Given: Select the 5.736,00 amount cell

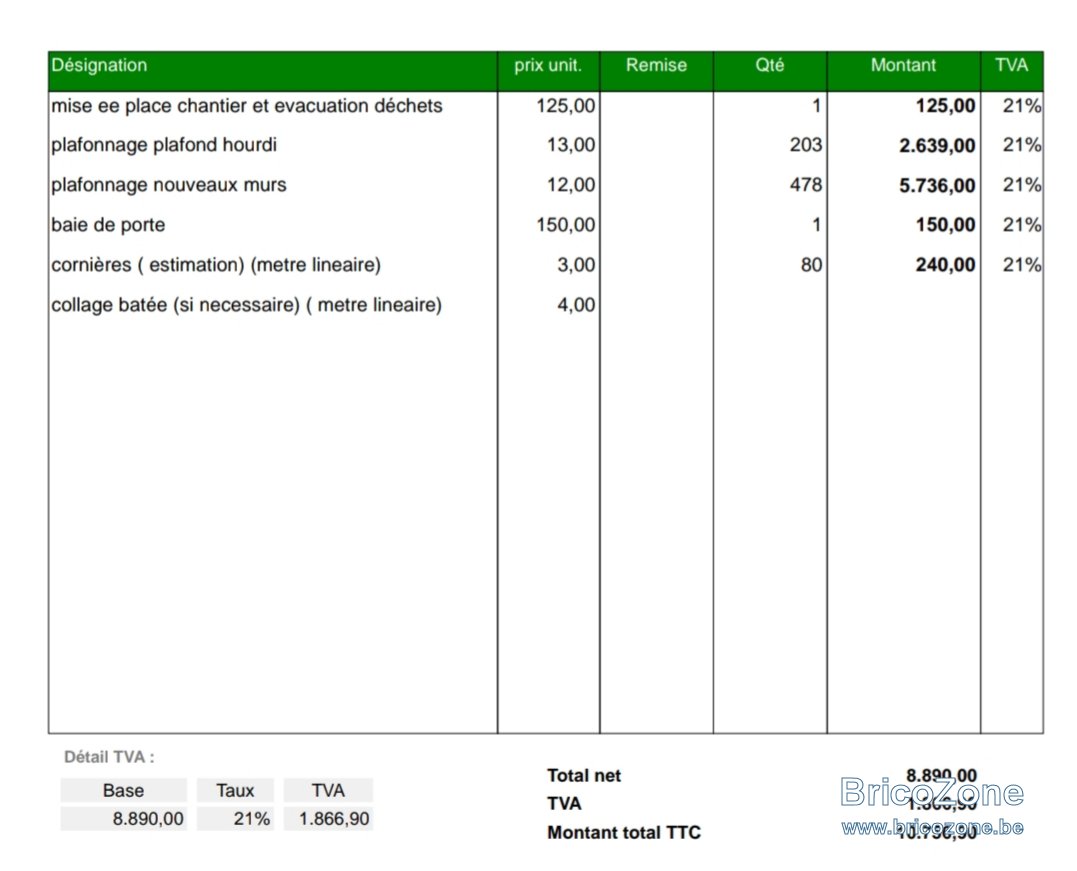Looking at the screenshot, I should tap(937, 186).
